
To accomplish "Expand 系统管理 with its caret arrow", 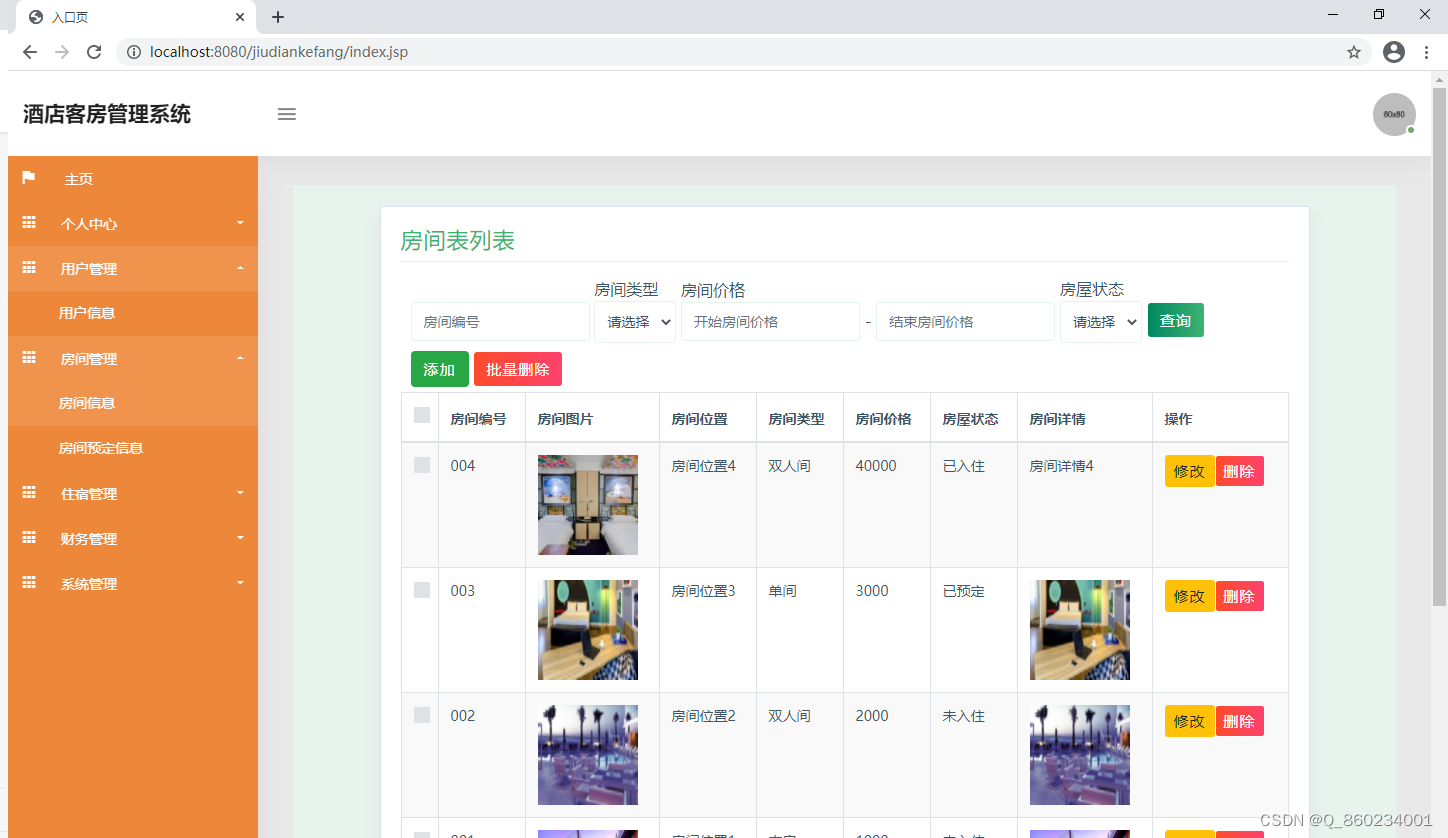I will point(240,583).
